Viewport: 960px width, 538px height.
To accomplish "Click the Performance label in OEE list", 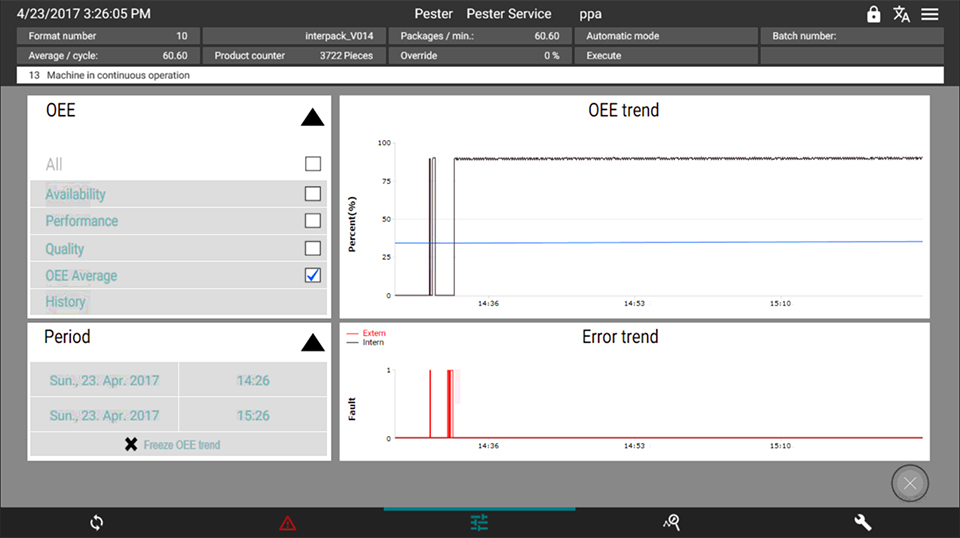I will click(82, 221).
